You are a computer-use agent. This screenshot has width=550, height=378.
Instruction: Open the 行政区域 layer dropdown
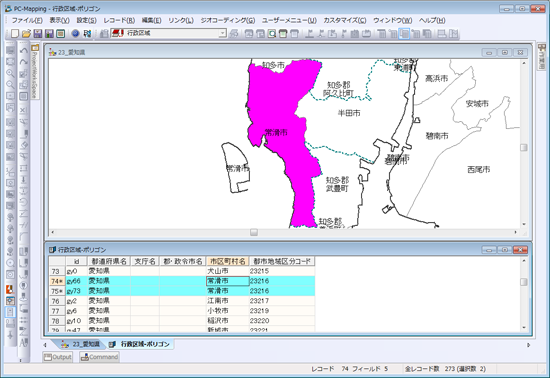pos(222,33)
